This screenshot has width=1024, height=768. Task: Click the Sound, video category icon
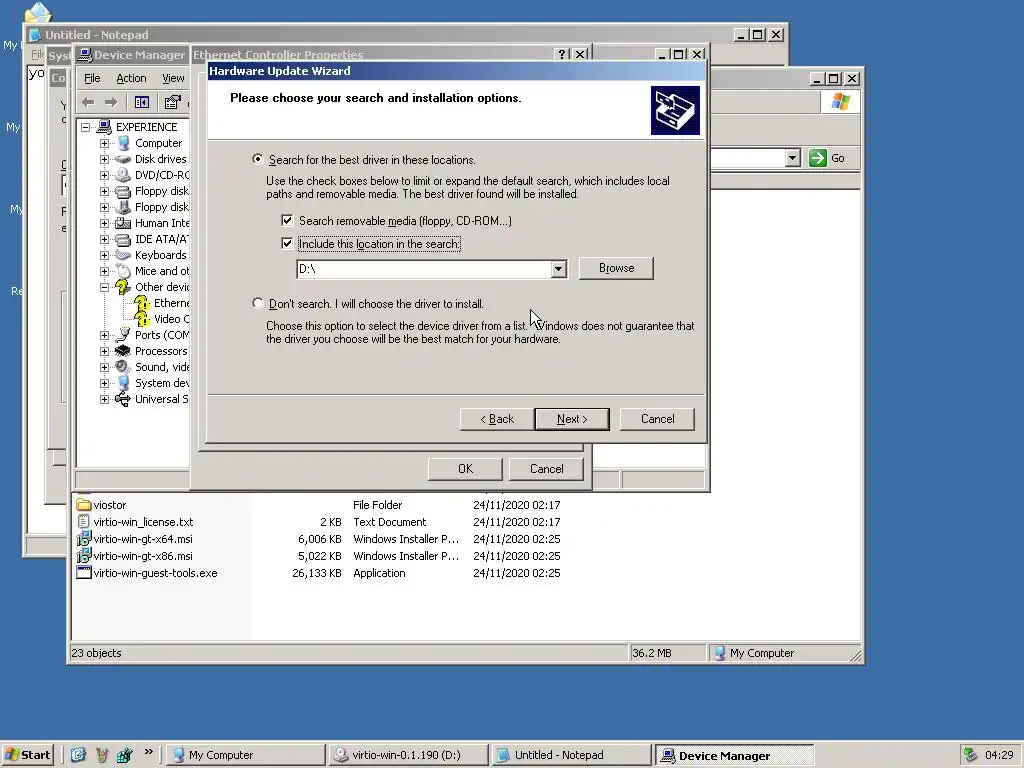click(123, 367)
